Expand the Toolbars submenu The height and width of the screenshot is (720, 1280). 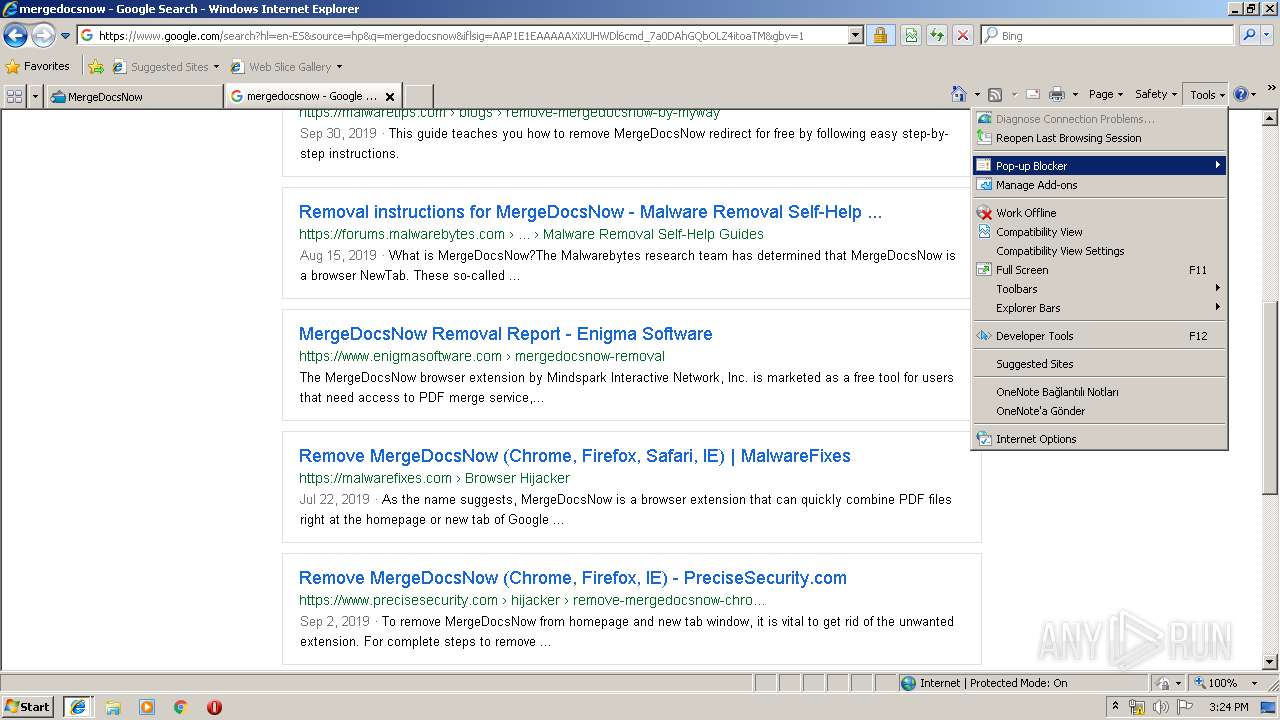pos(1100,289)
